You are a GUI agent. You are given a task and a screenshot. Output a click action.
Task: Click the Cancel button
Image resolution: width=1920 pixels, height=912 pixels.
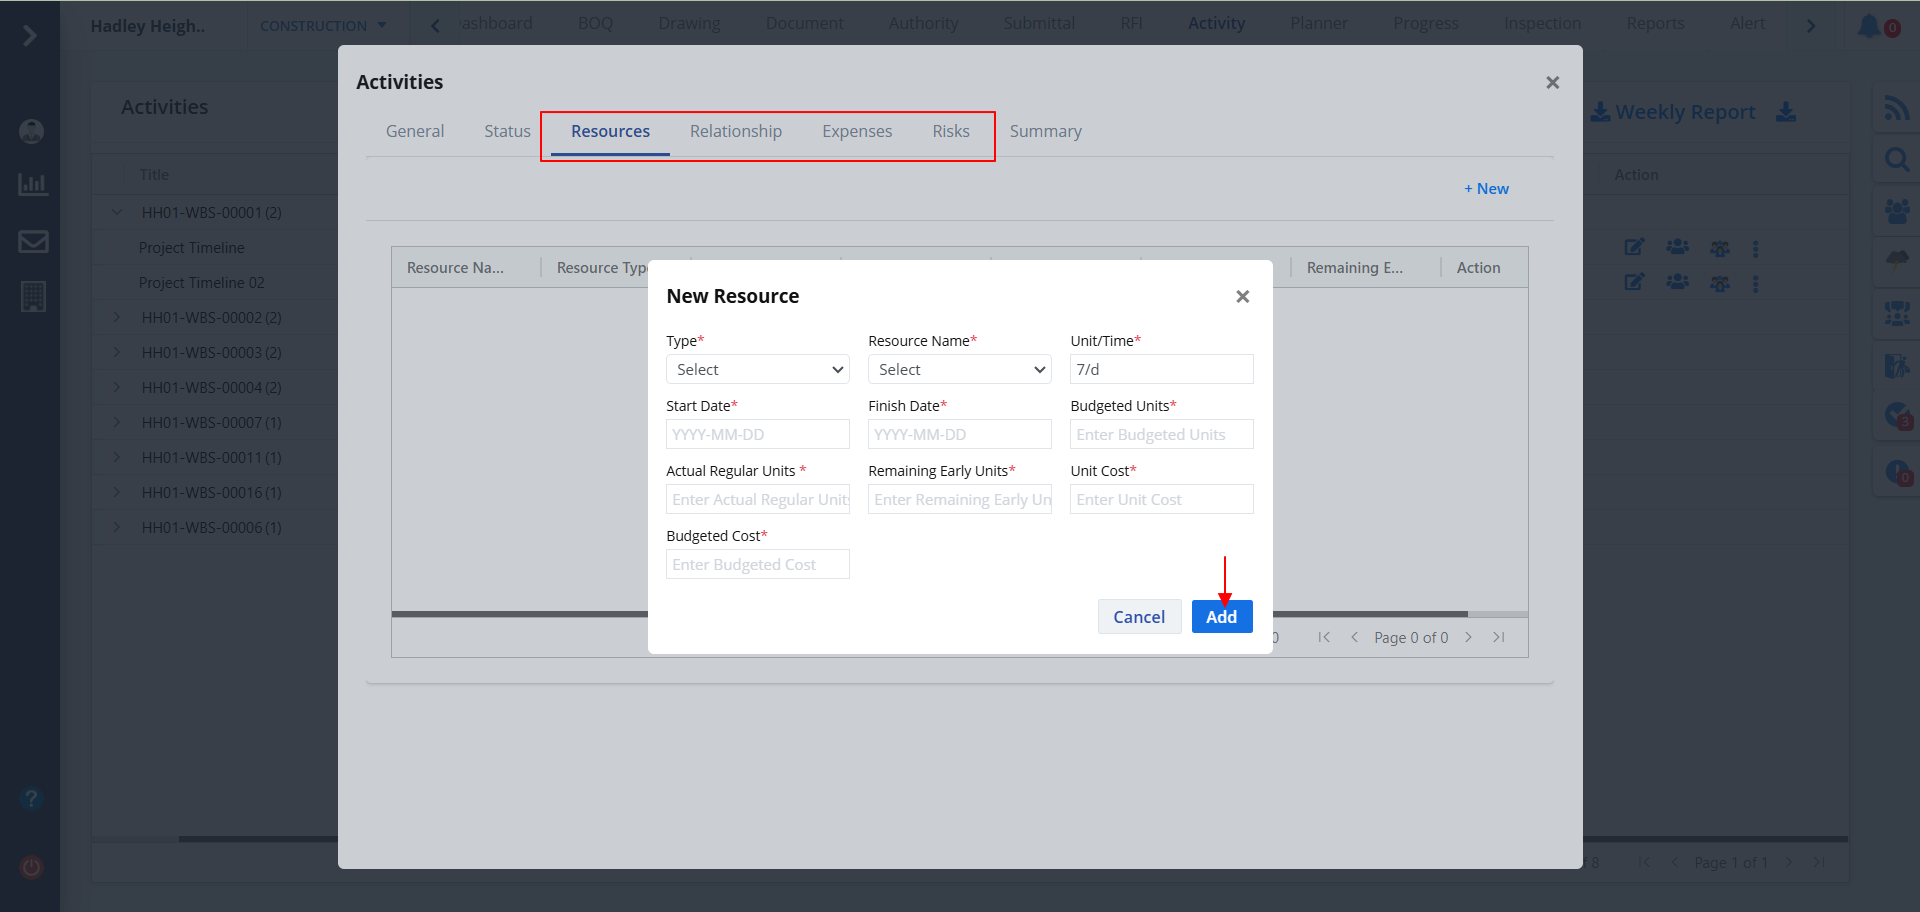1139,617
